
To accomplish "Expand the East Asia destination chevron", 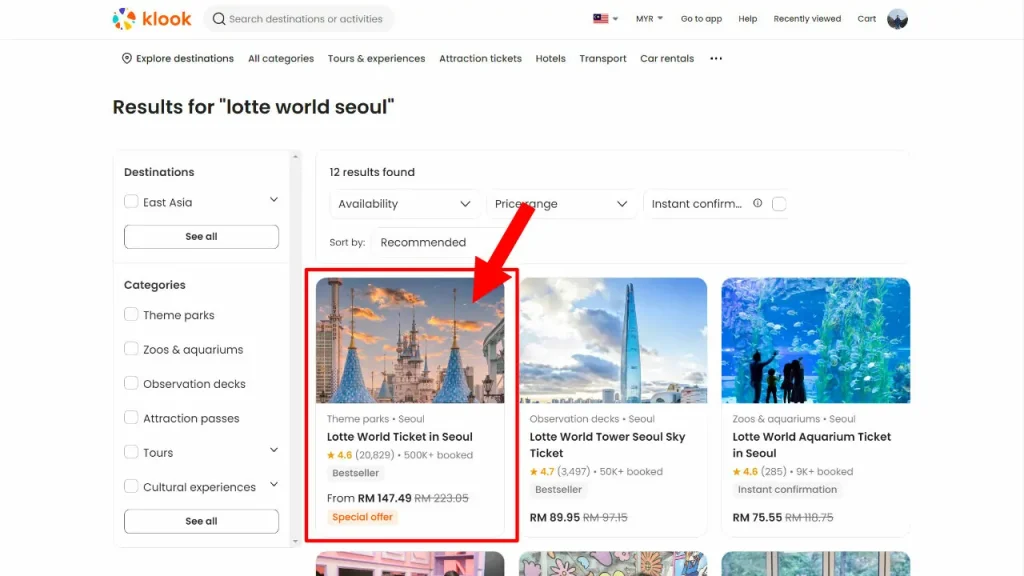I will coord(274,200).
